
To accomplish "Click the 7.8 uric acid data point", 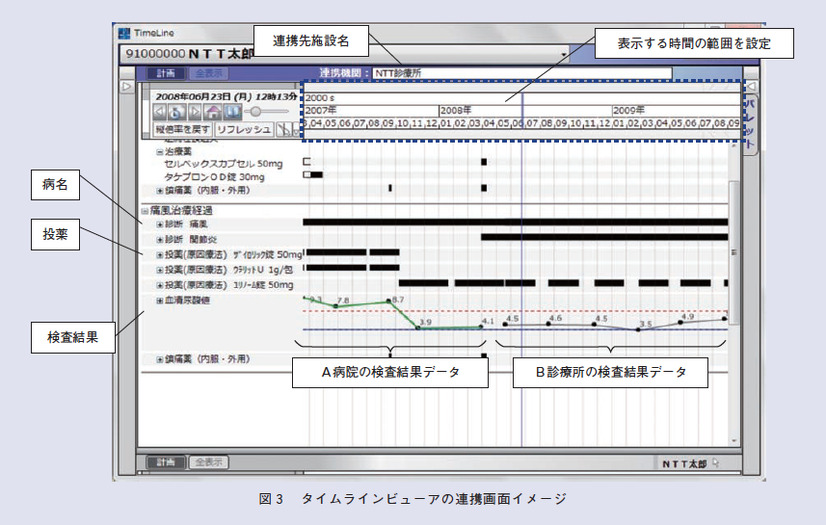I will pyautogui.click(x=336, y=306).
